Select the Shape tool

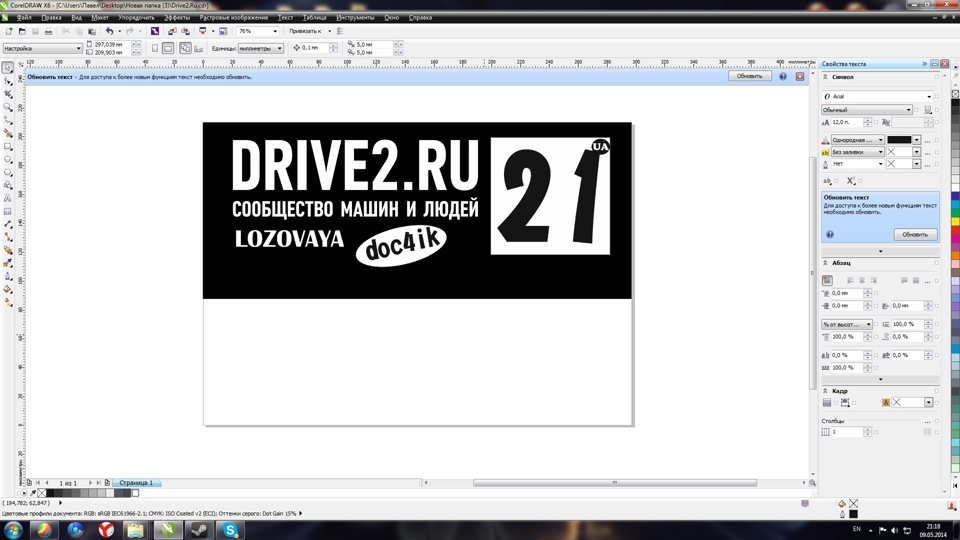pos(8,81)
